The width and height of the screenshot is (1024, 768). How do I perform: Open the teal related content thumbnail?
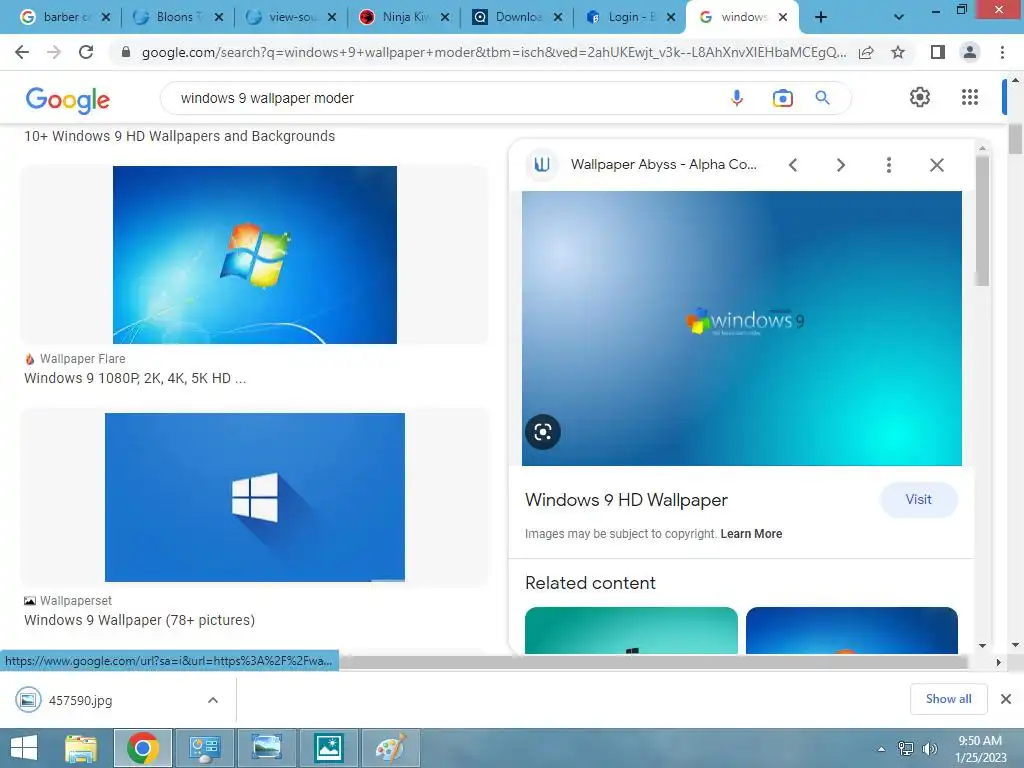(x=631, y=630)
